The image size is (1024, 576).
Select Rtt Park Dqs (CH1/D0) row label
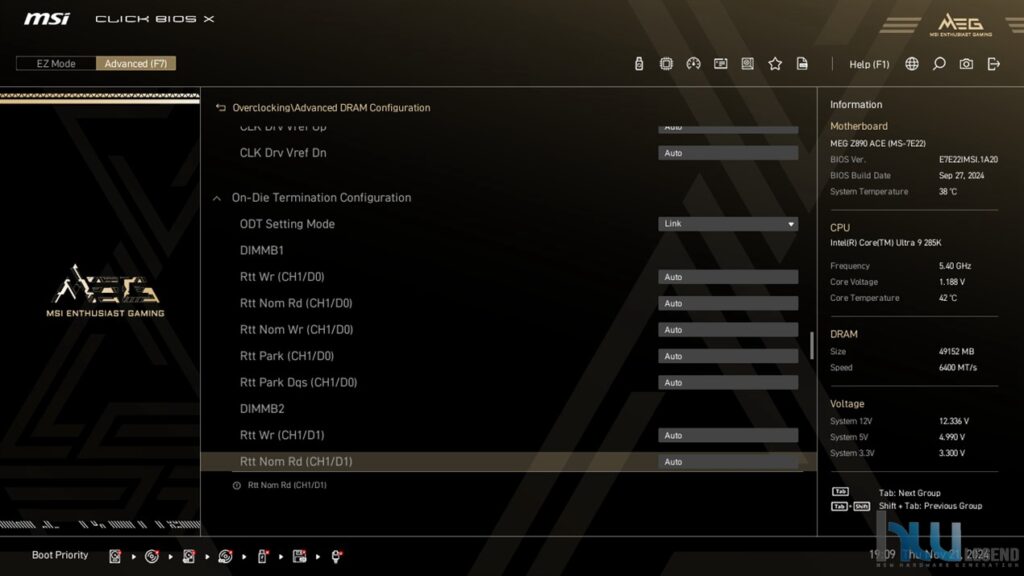(298, 383)
